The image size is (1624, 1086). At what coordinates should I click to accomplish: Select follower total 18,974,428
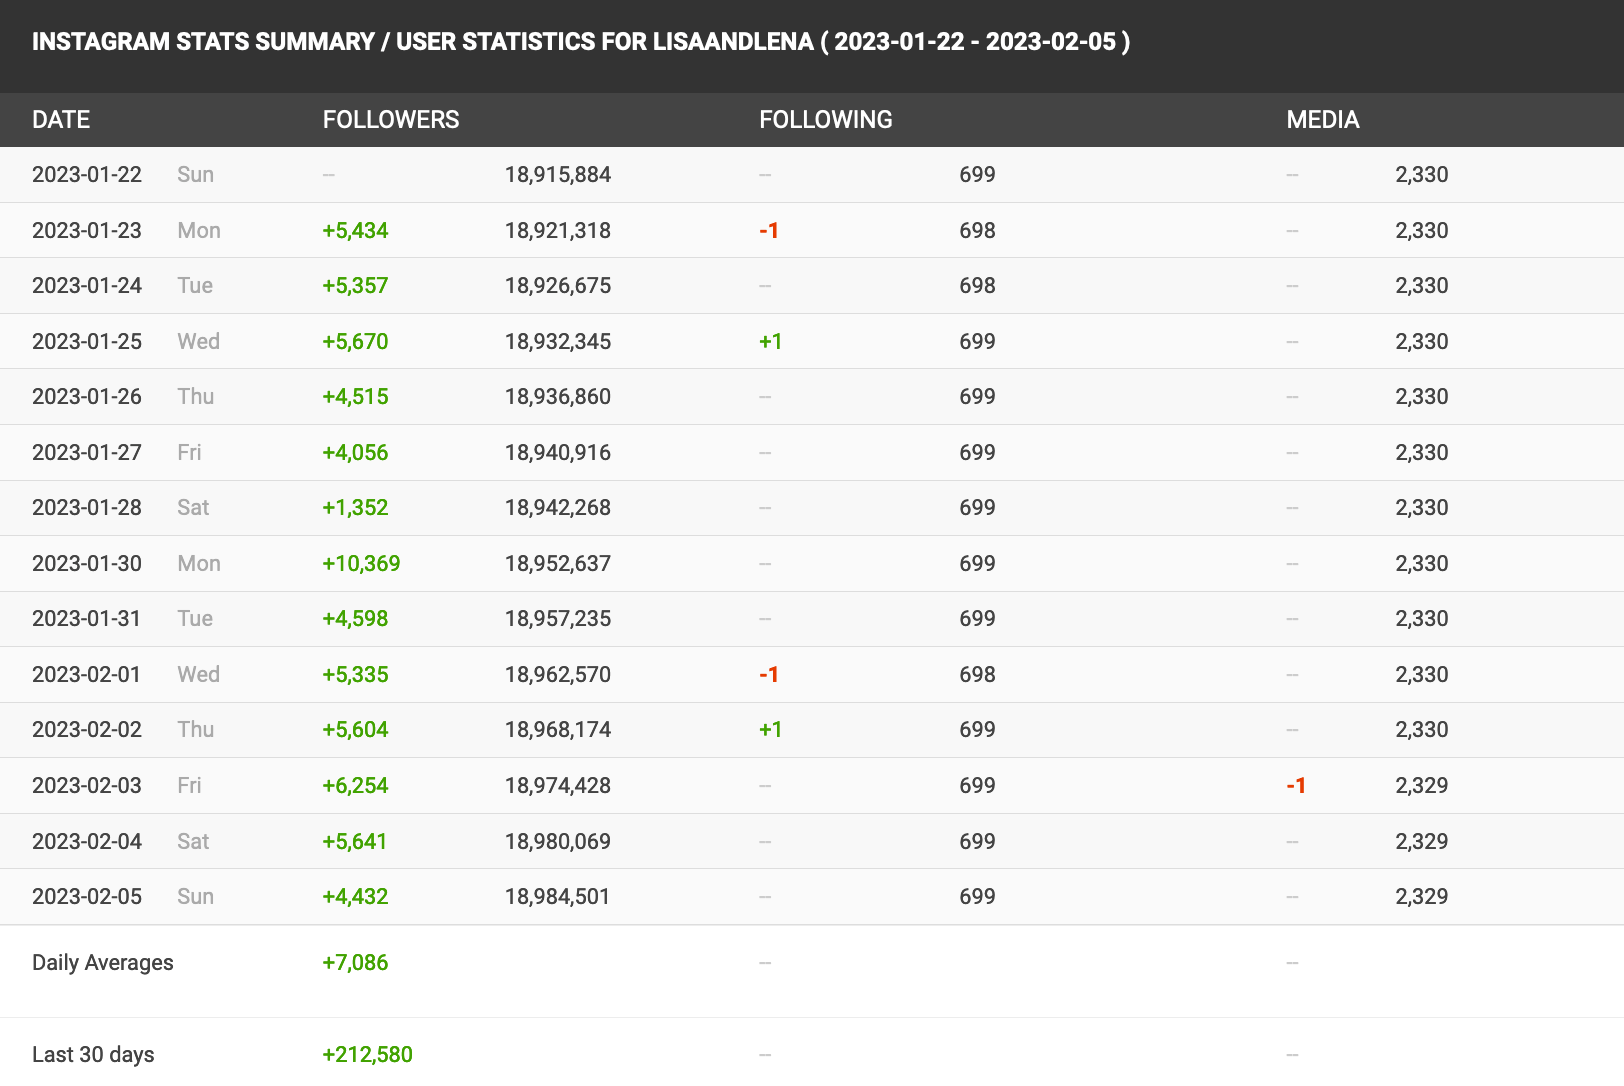pos(558,786)
